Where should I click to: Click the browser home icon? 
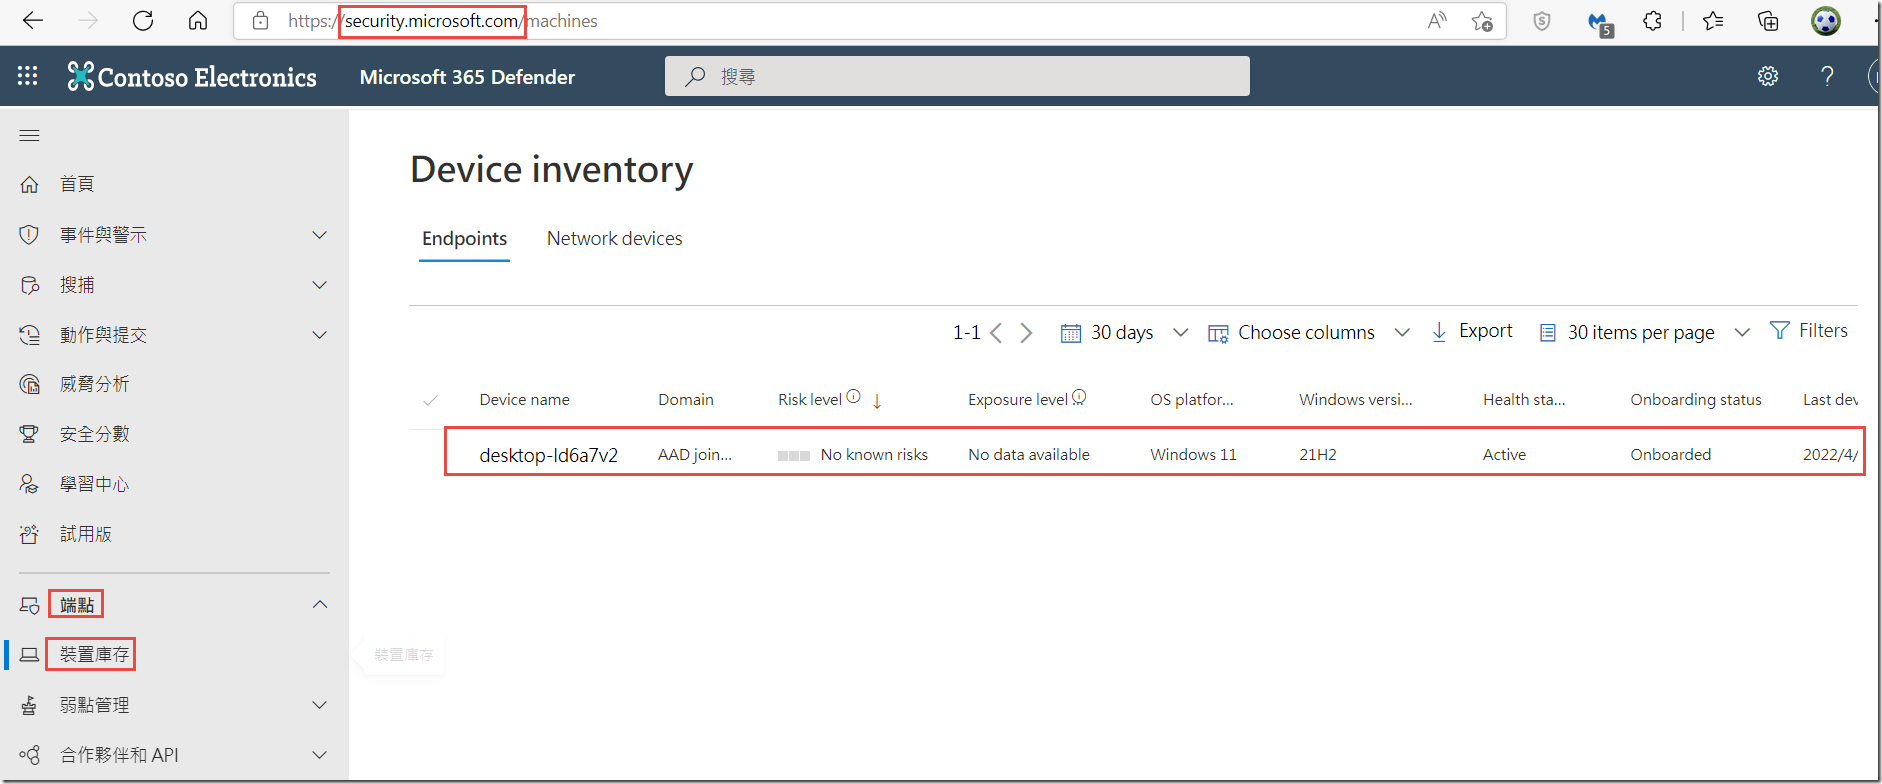(198, 21)
